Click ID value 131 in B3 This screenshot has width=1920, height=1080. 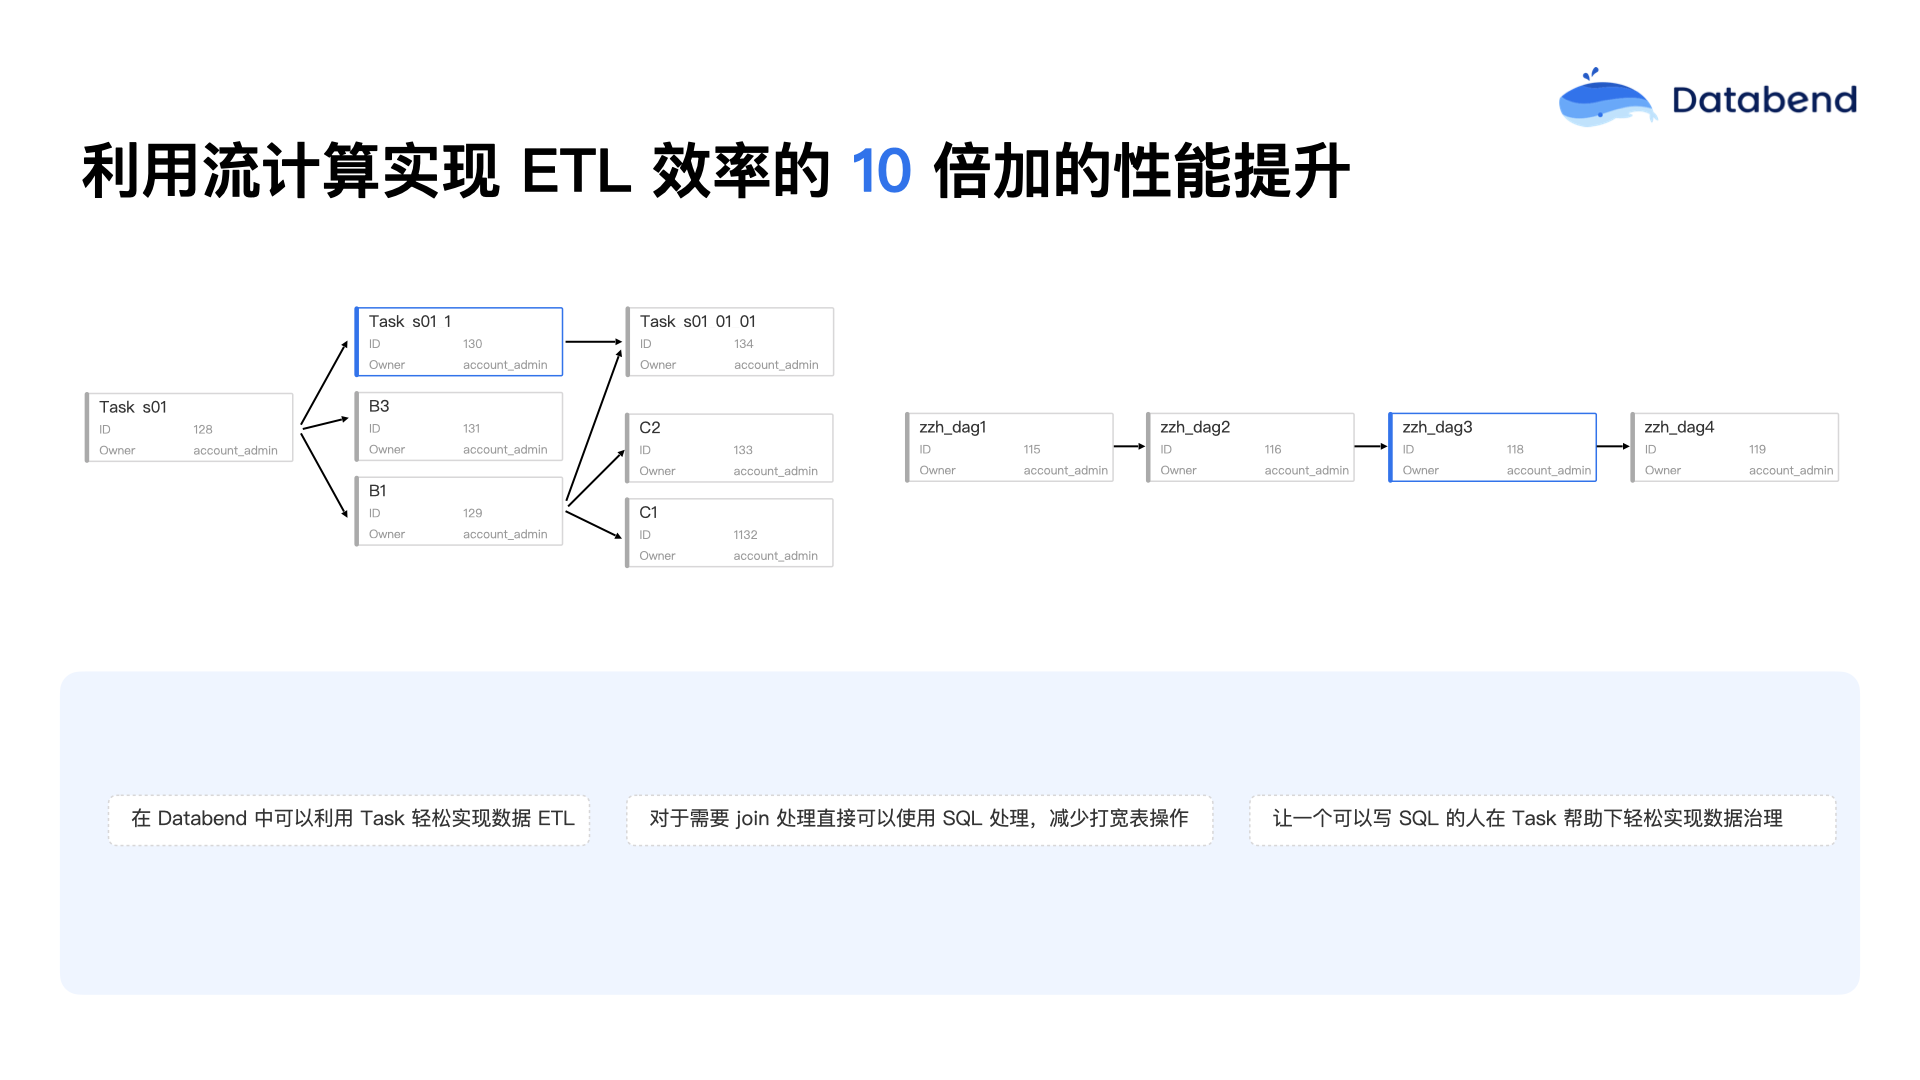pos(472,429)
